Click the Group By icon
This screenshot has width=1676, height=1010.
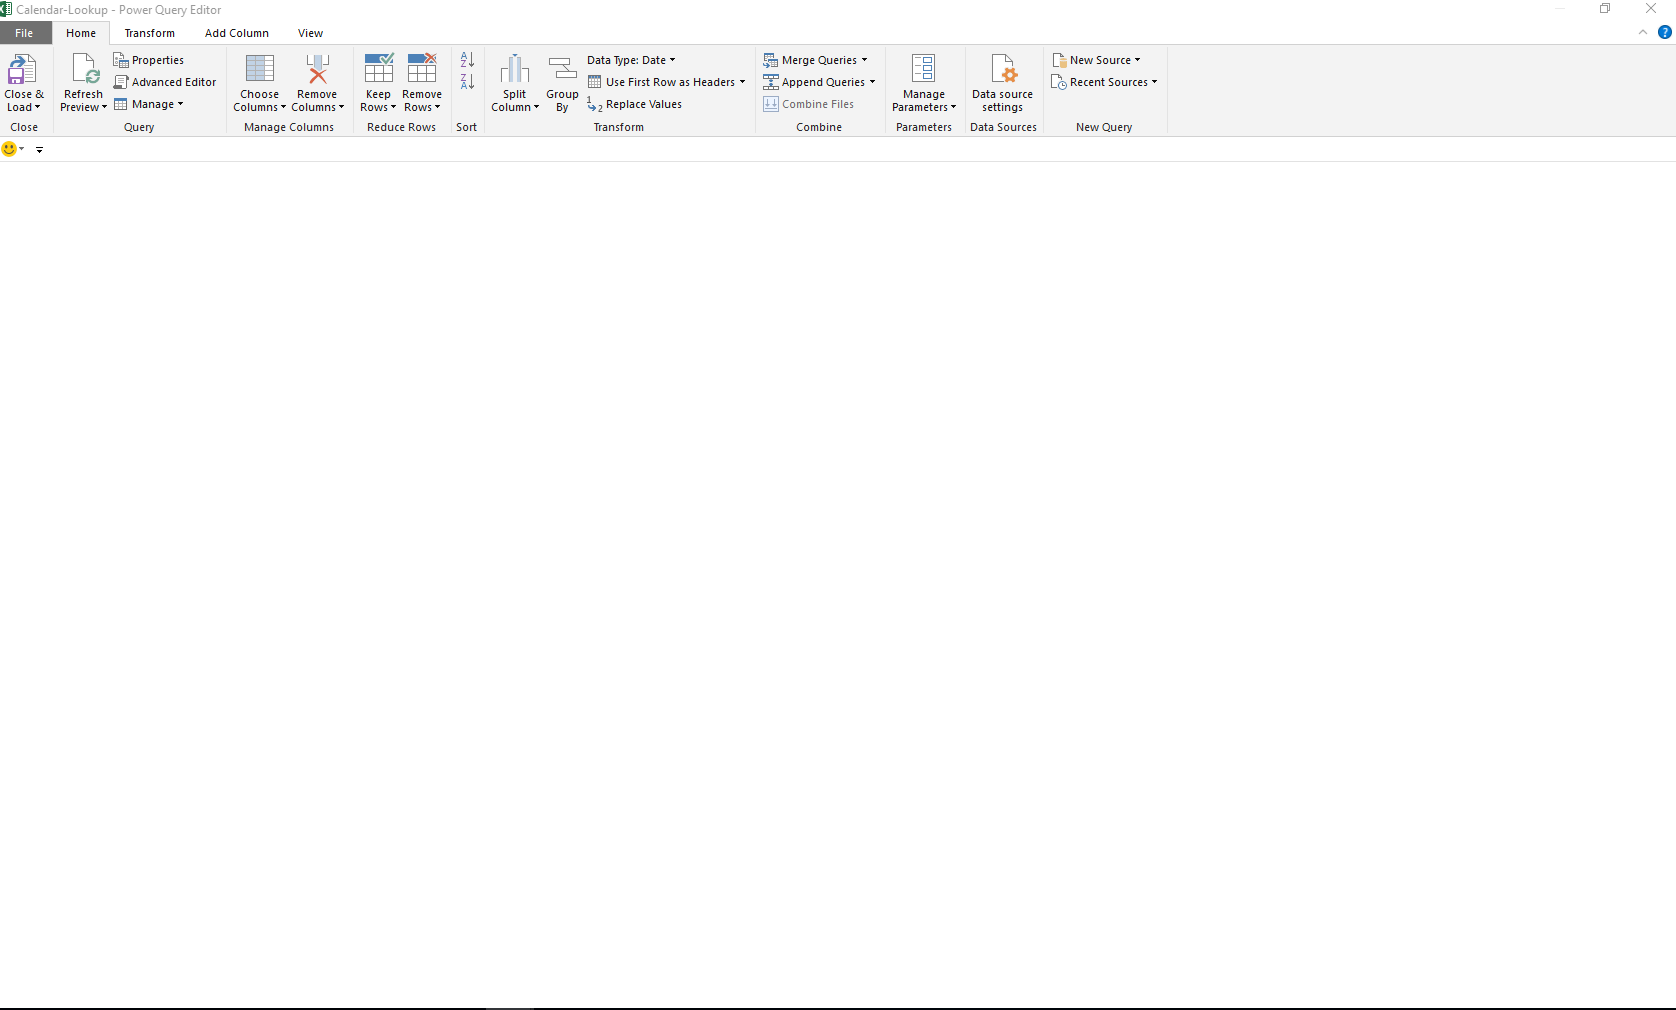click(562, 69)
